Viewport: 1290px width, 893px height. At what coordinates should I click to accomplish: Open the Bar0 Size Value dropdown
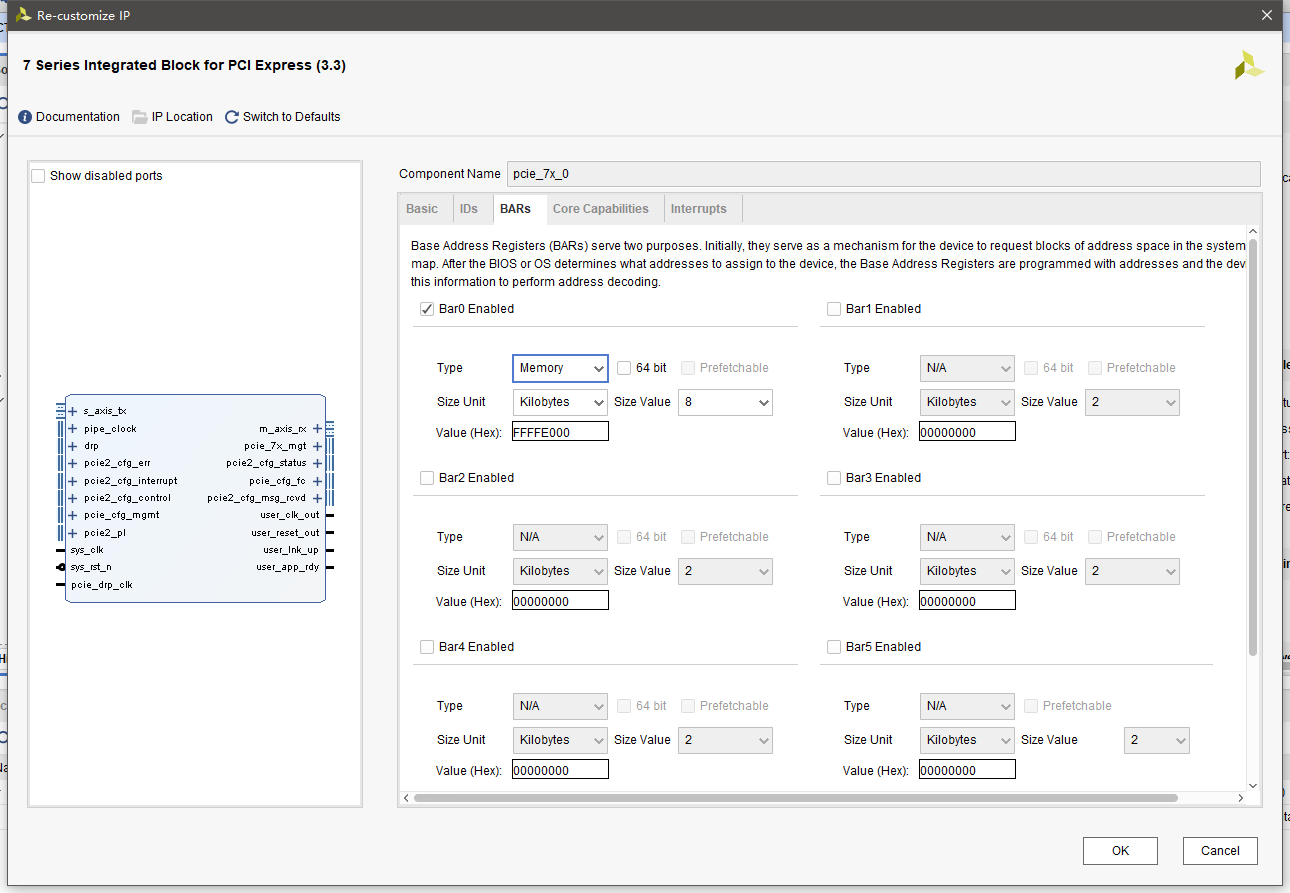point(725,402)
